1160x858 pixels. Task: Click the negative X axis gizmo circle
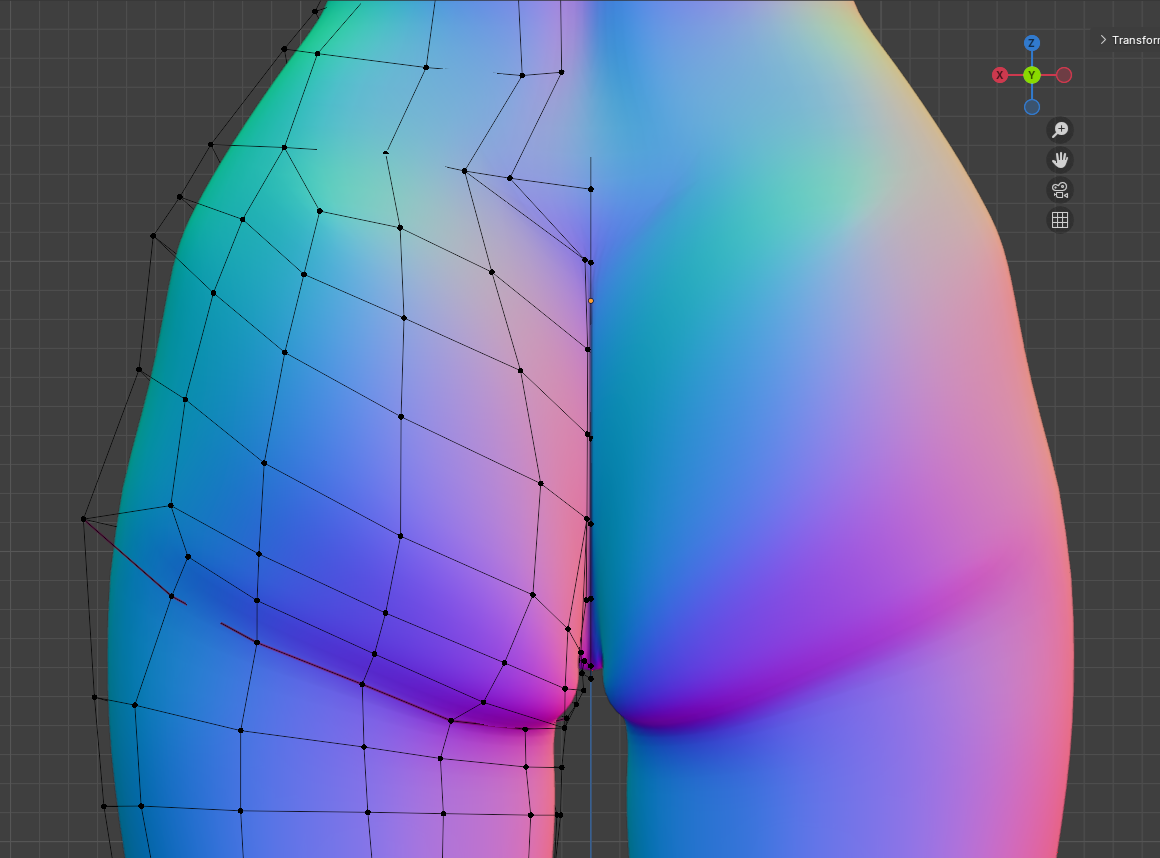coord(1064,75)
